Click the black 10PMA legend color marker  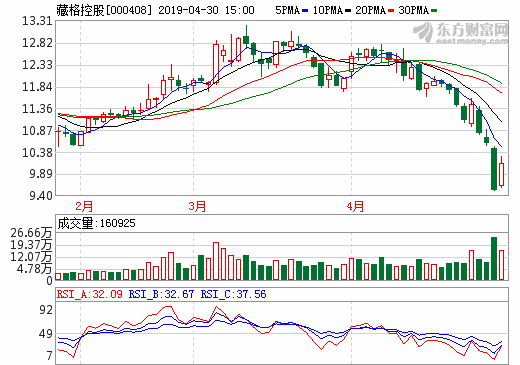point(348,11)
